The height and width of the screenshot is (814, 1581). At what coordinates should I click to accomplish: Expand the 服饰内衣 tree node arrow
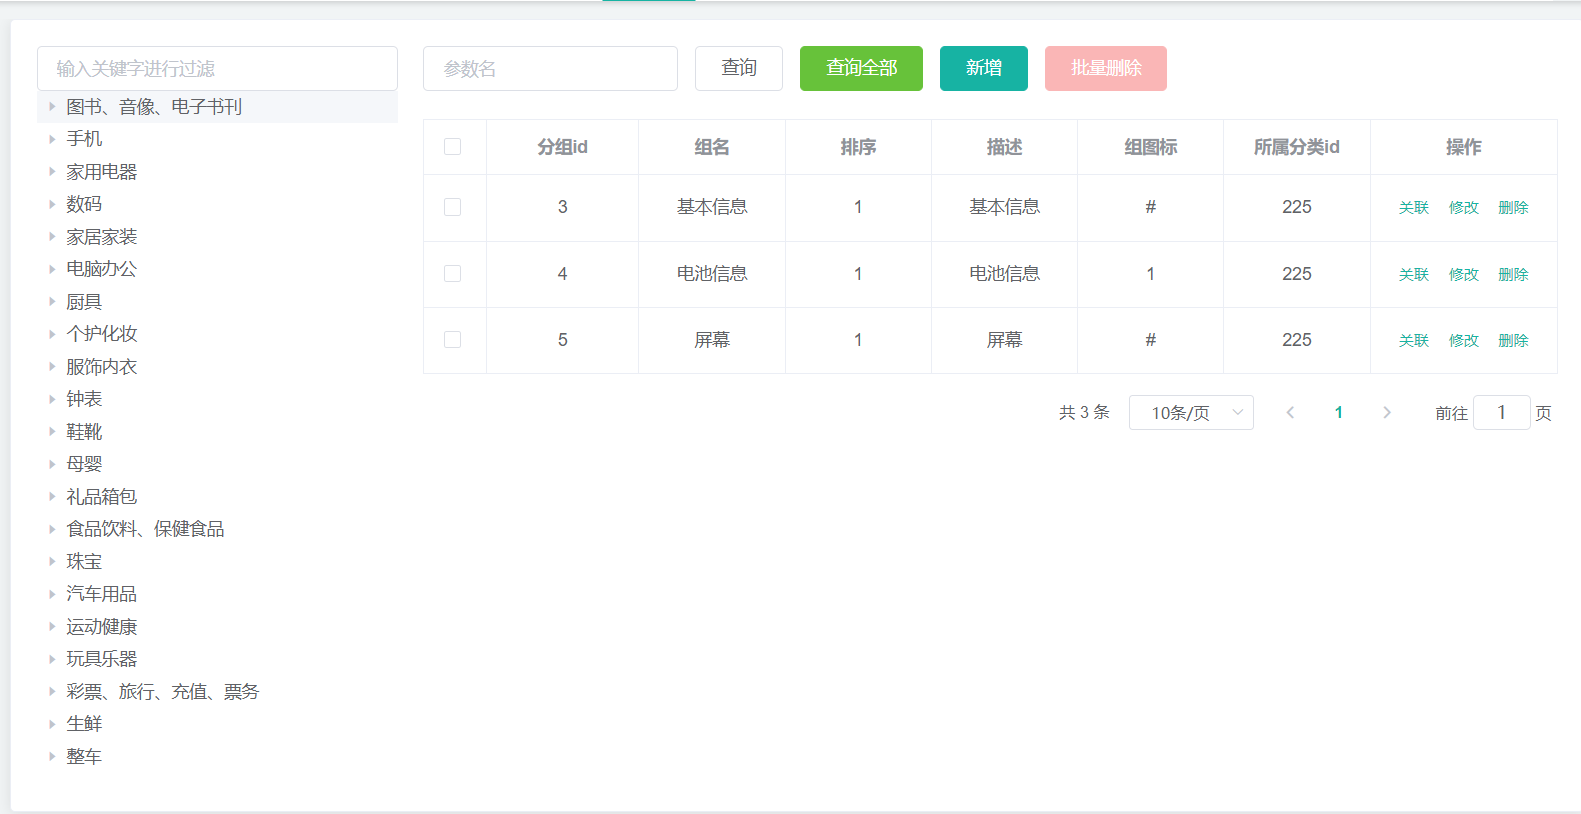pos(52,366)
